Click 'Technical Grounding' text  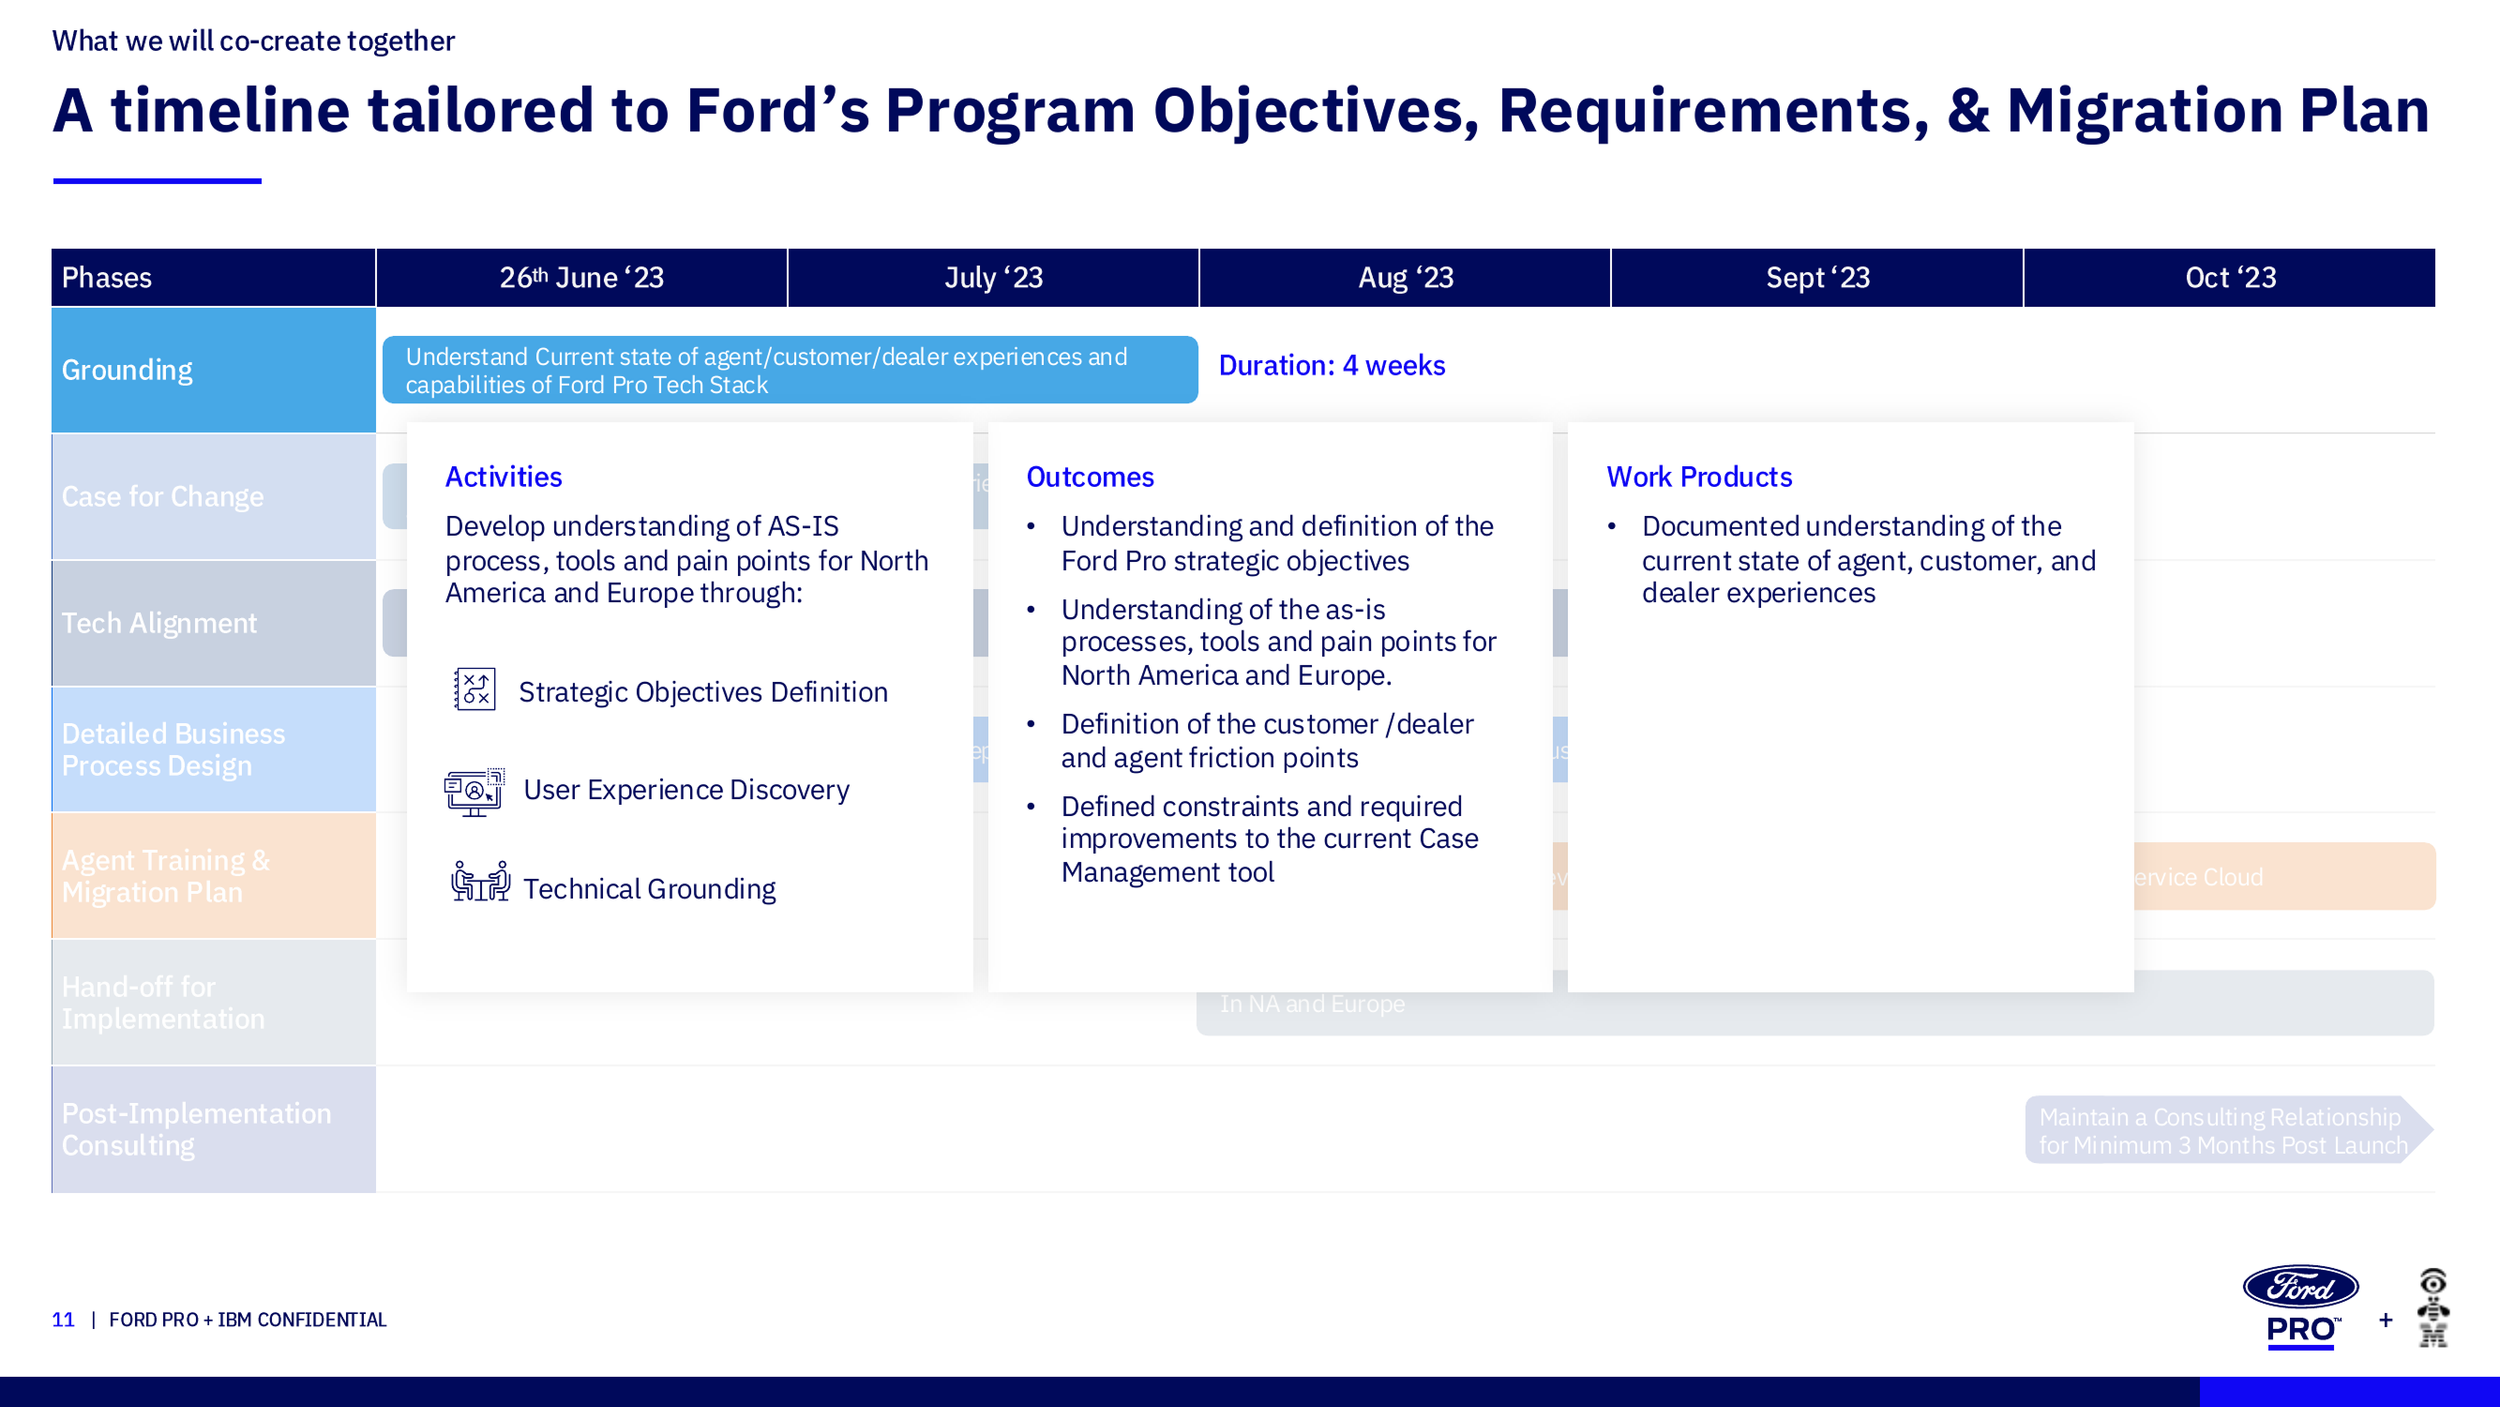coord(649,889)
